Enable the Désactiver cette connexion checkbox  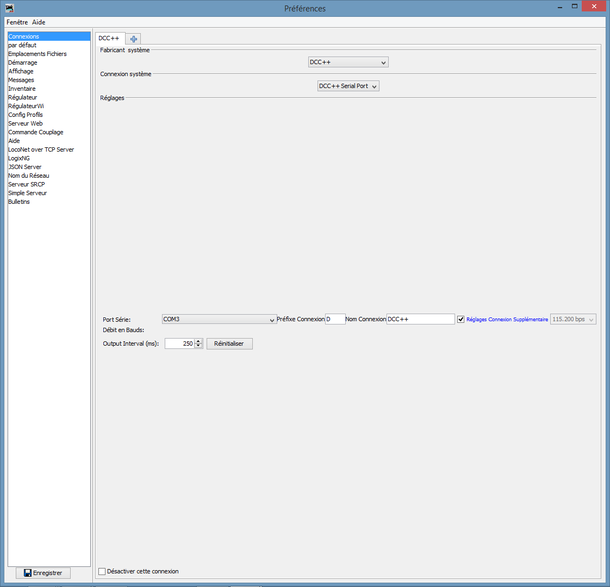(102, 571)
